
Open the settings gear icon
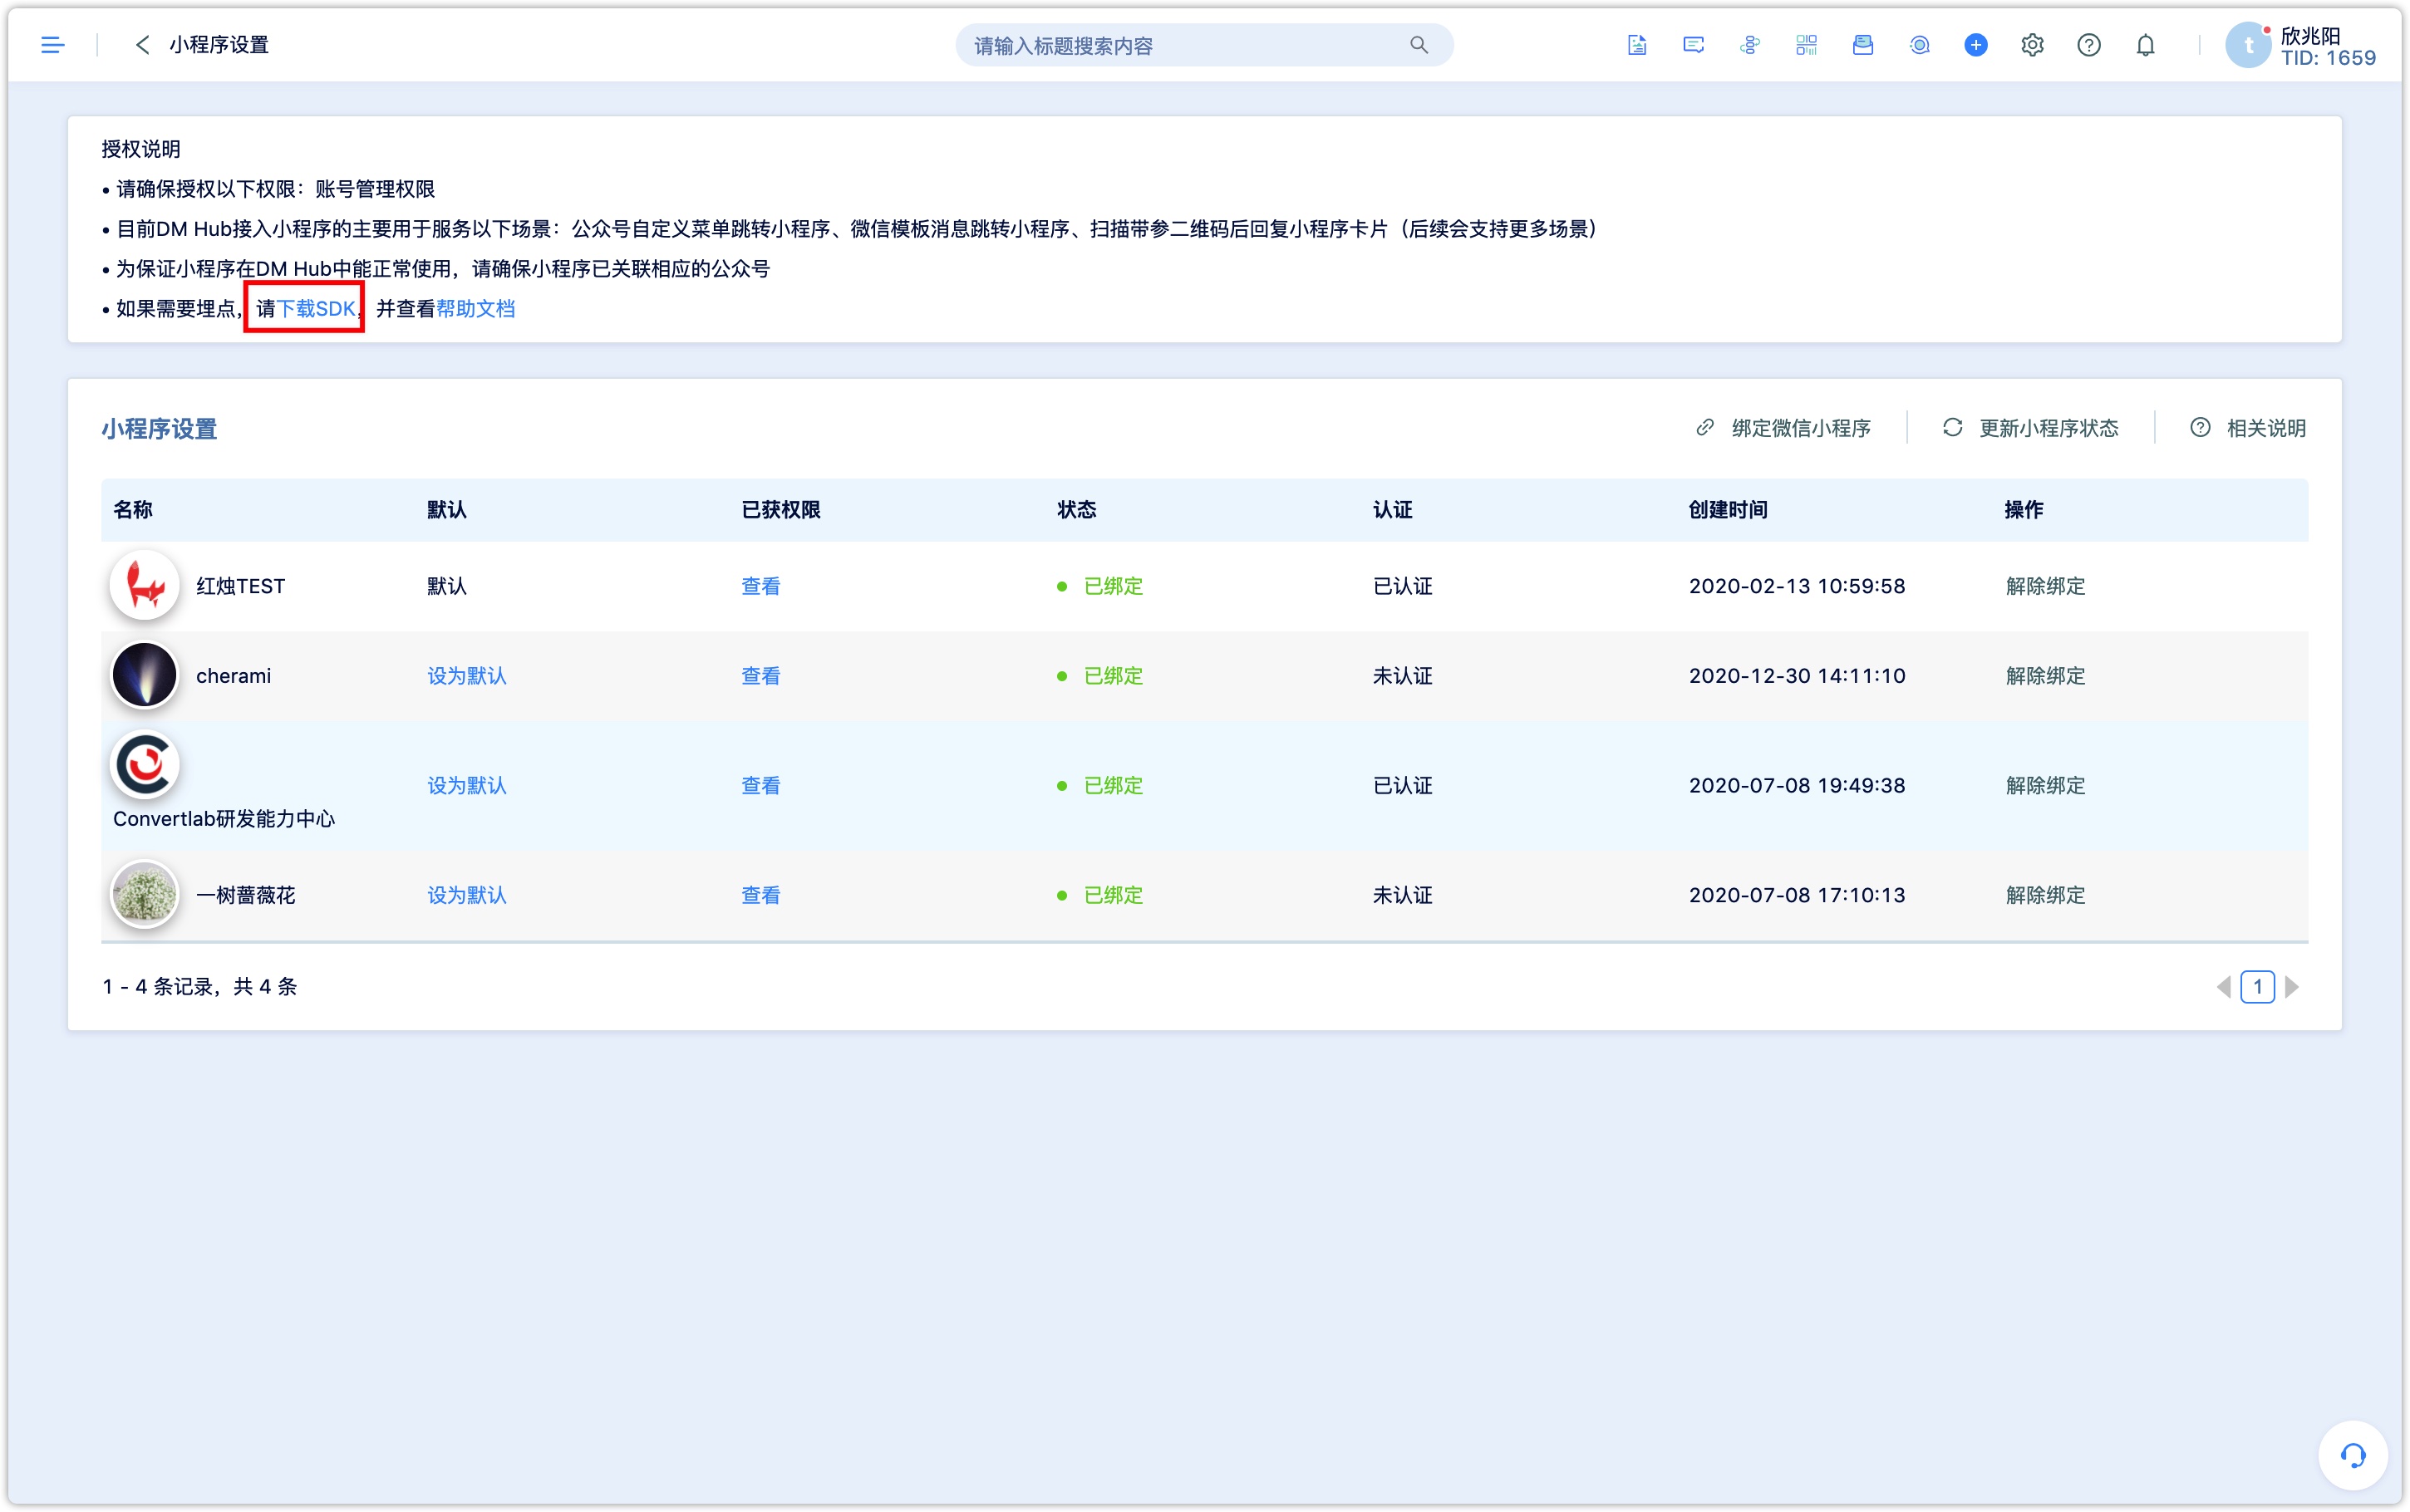click(2032, 45)
